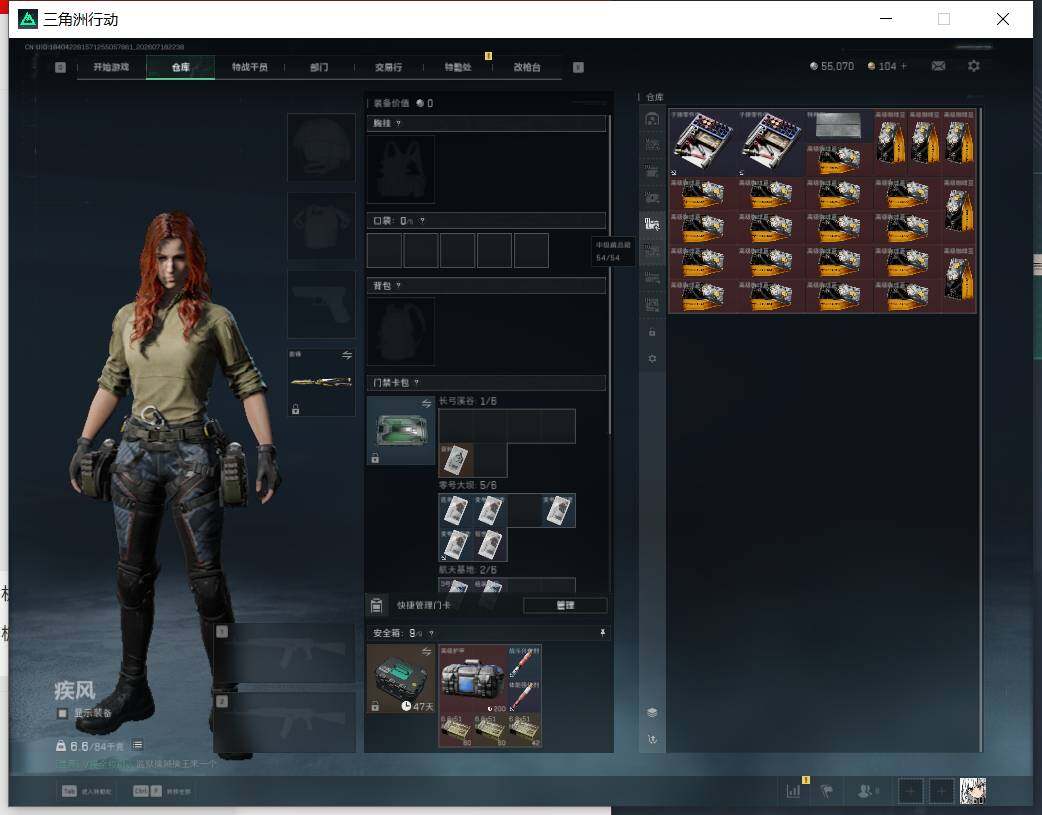Open the 特勤处 tab
The image size is (1042, 815).
458,67
